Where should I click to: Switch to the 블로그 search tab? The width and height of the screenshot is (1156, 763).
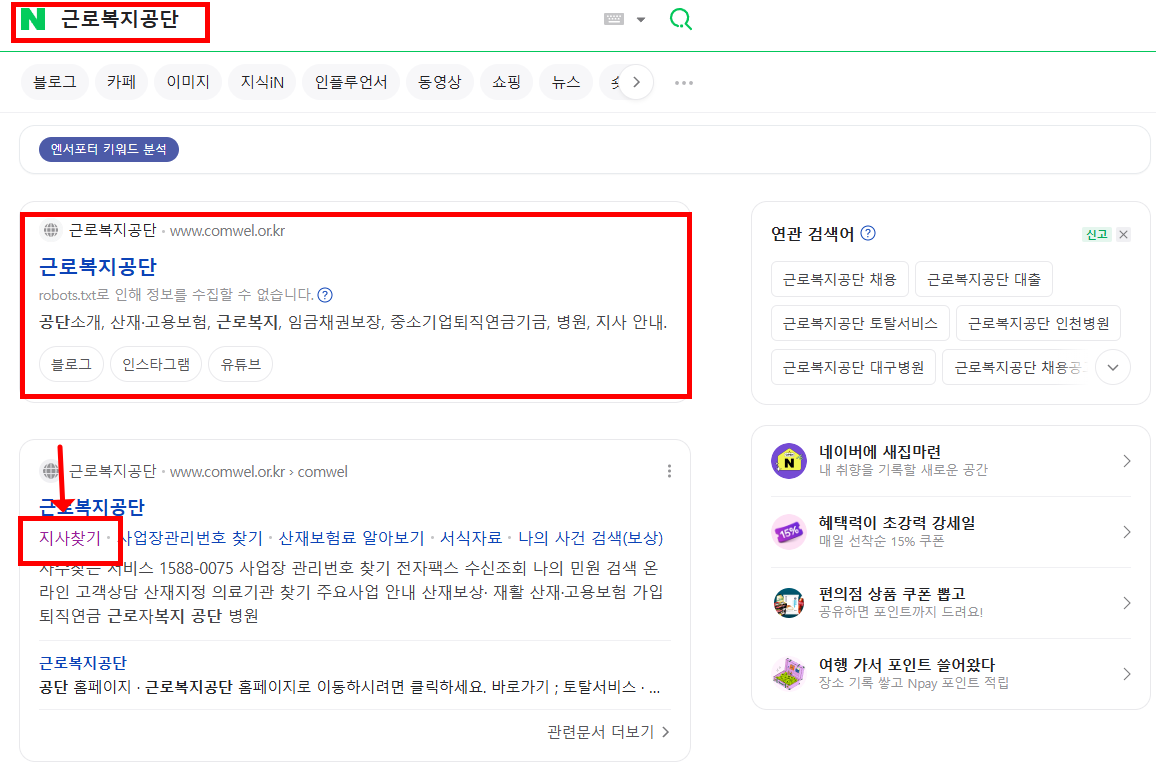(55, 82)
